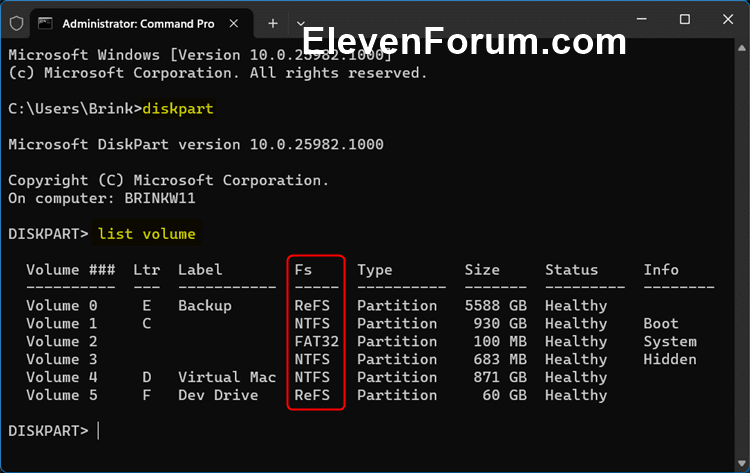Click the 683 MB size value
This screenshot has height=473, width=750.
(x=500, y=359)
